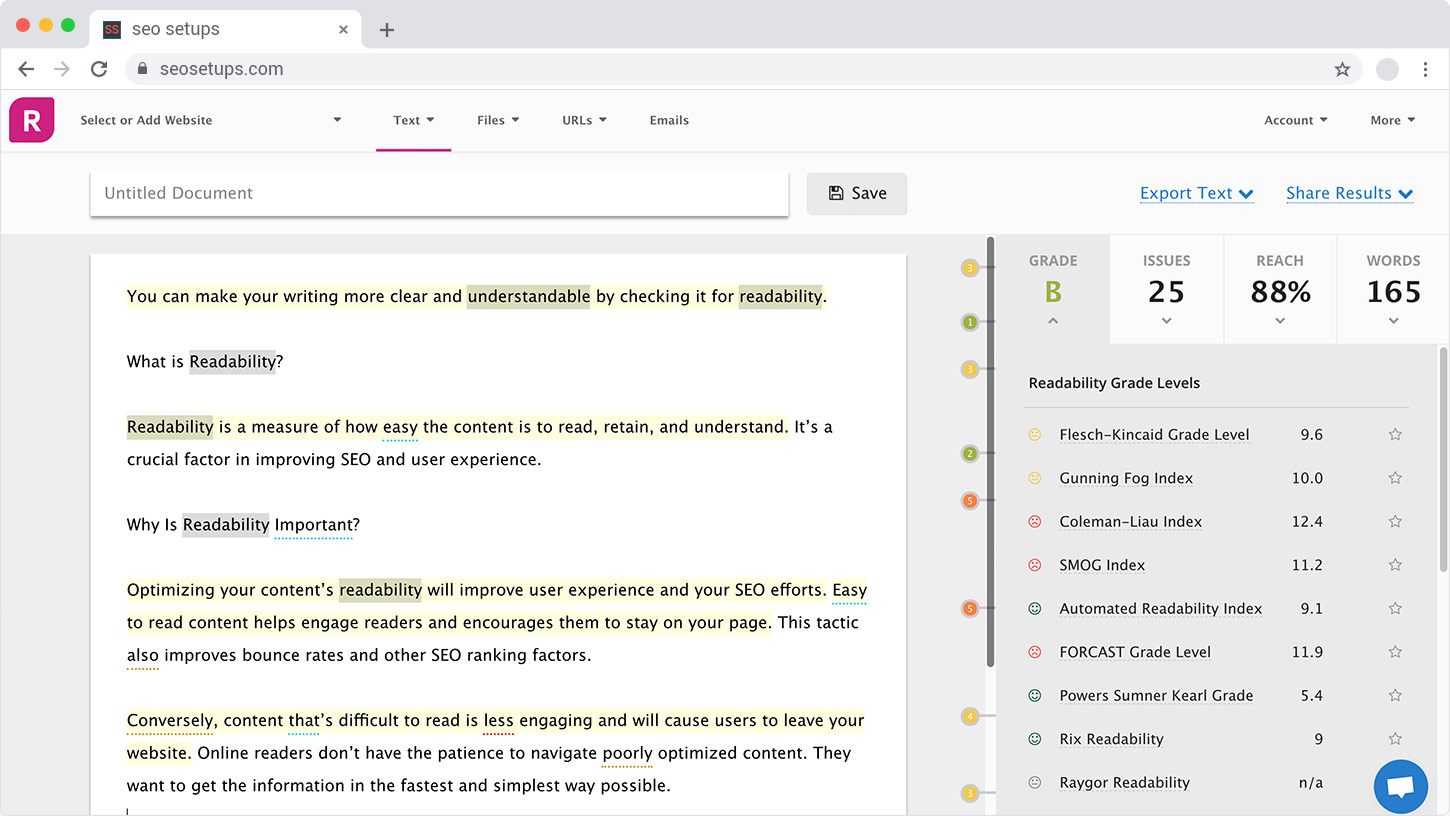The image size is (1450, 816).
Task: Click the pink R Readable logo
Action: (32, 120)
